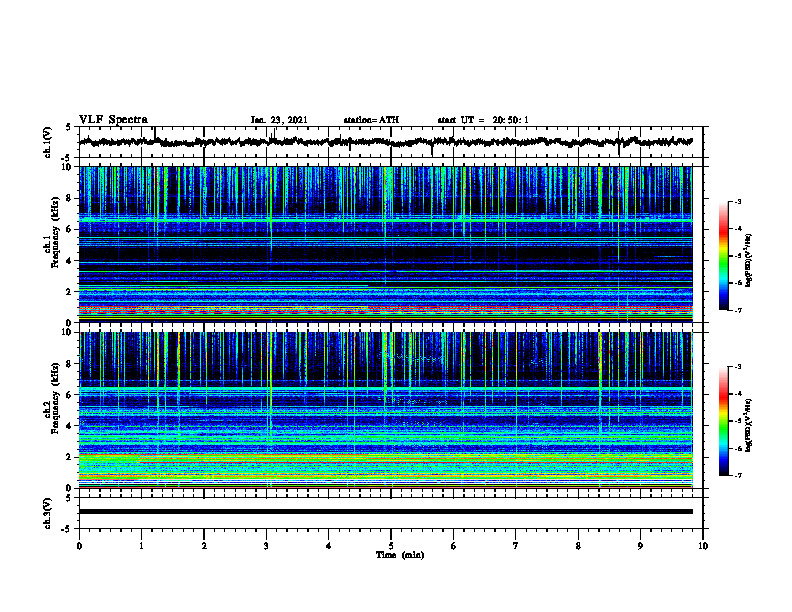Click the "-7" tick on ch.1 colorbar
This screenshot has width=792, height=612.
(x=738, y=311)
